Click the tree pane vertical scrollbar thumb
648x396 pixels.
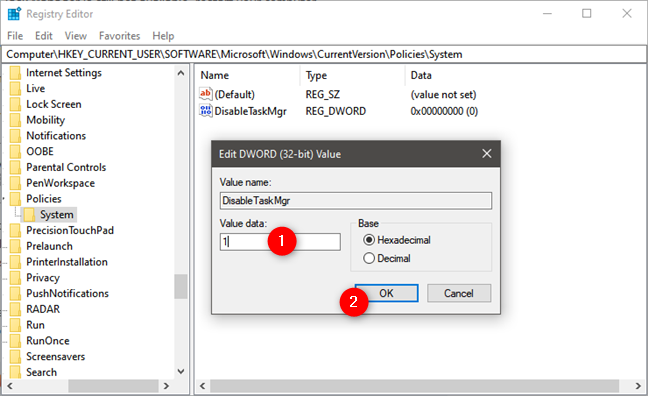tap(181, 286)
